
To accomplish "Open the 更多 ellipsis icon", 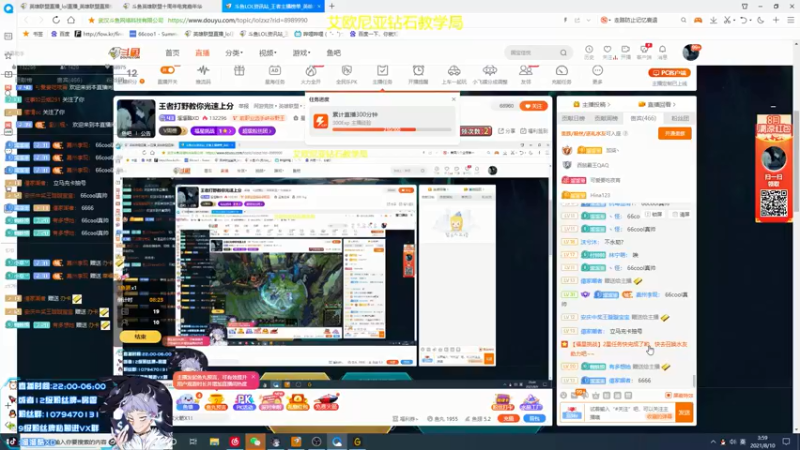I will [x=597, y=70].
